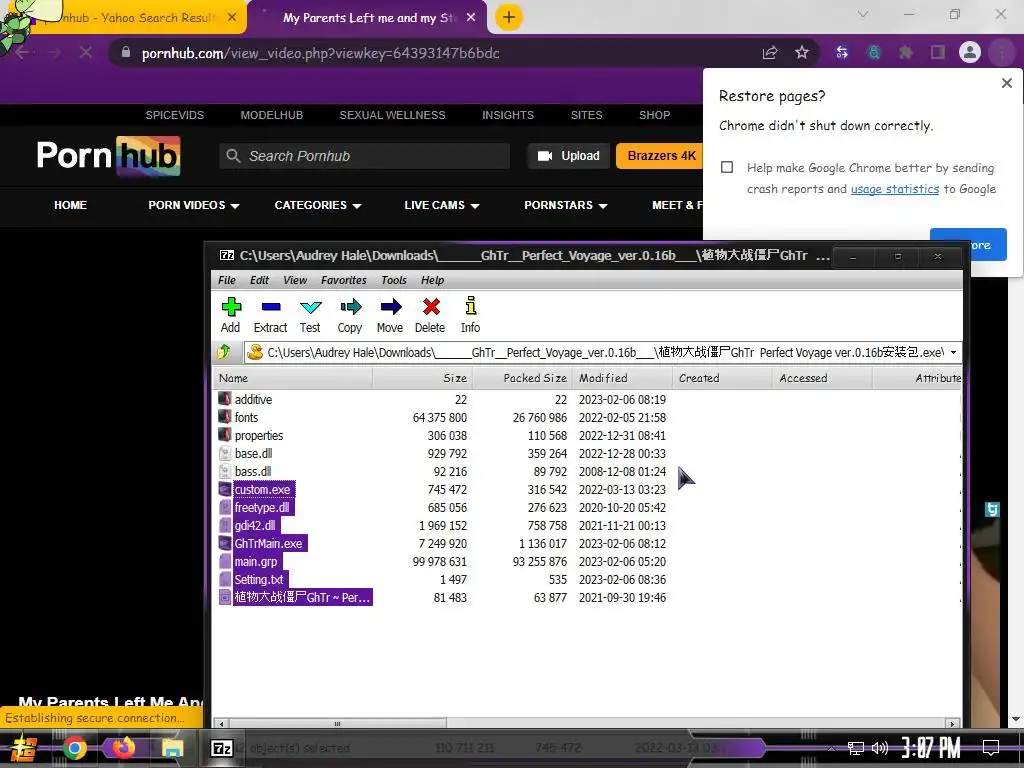Select the properties folder row

(259, 436)
